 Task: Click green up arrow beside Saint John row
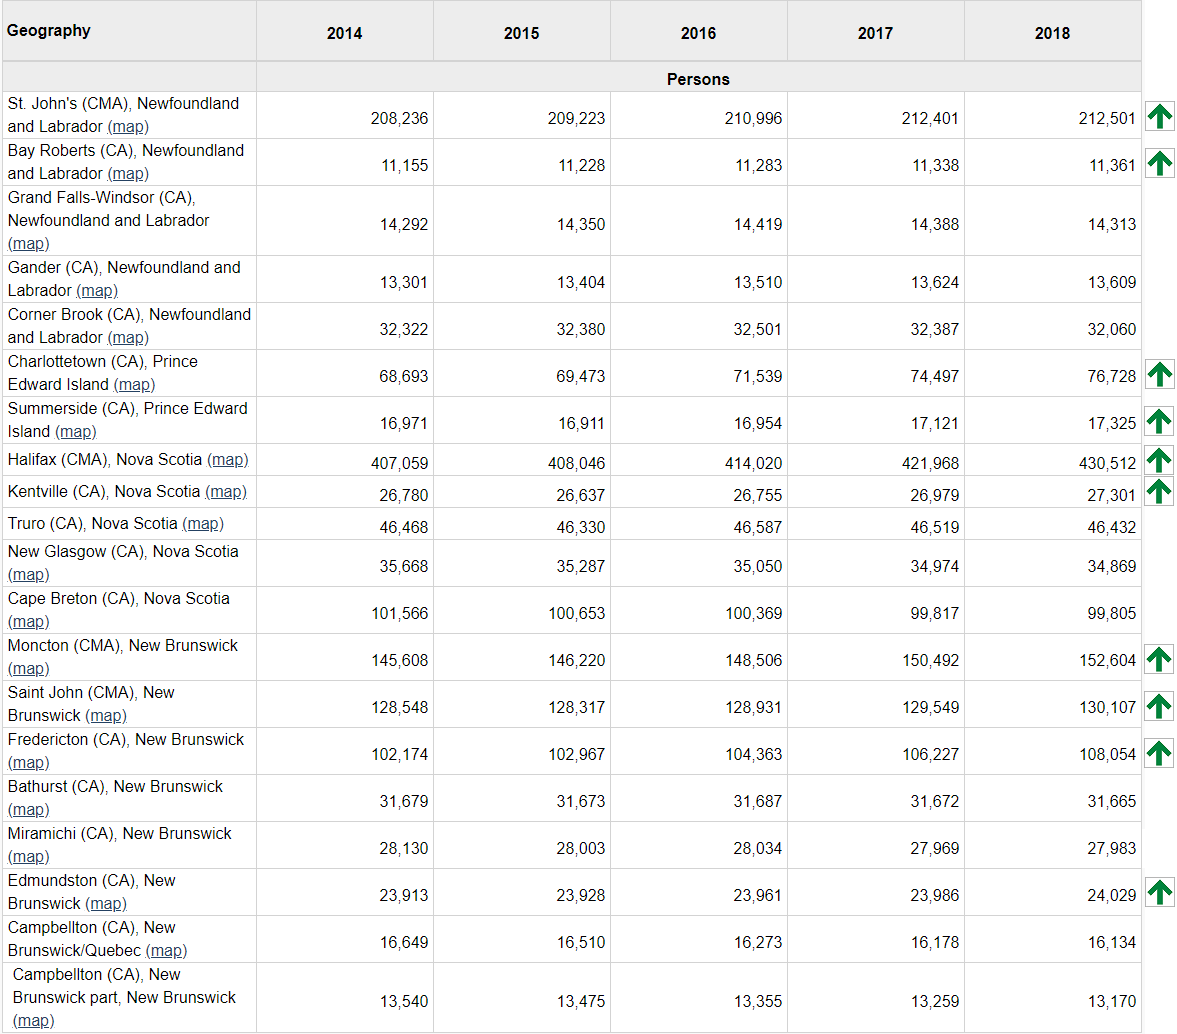(1160, 706)
